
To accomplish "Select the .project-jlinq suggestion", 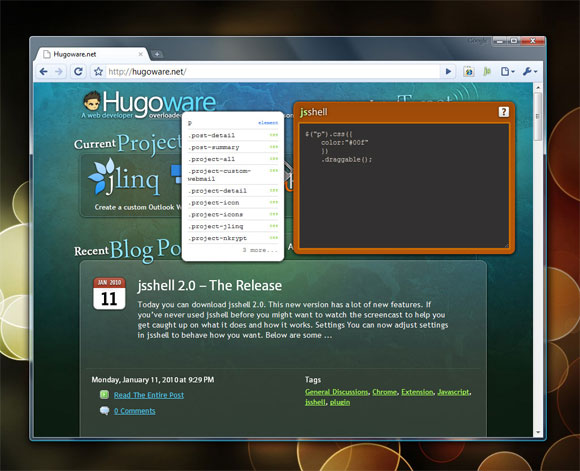I will click(x=233, y=226).
